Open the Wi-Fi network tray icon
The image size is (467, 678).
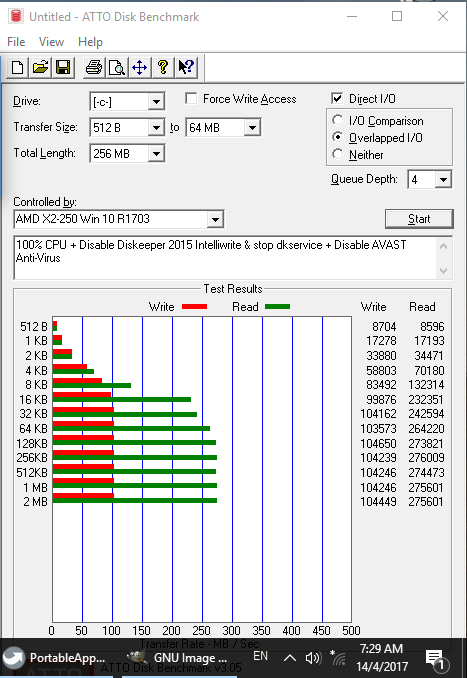click(338, 658)
